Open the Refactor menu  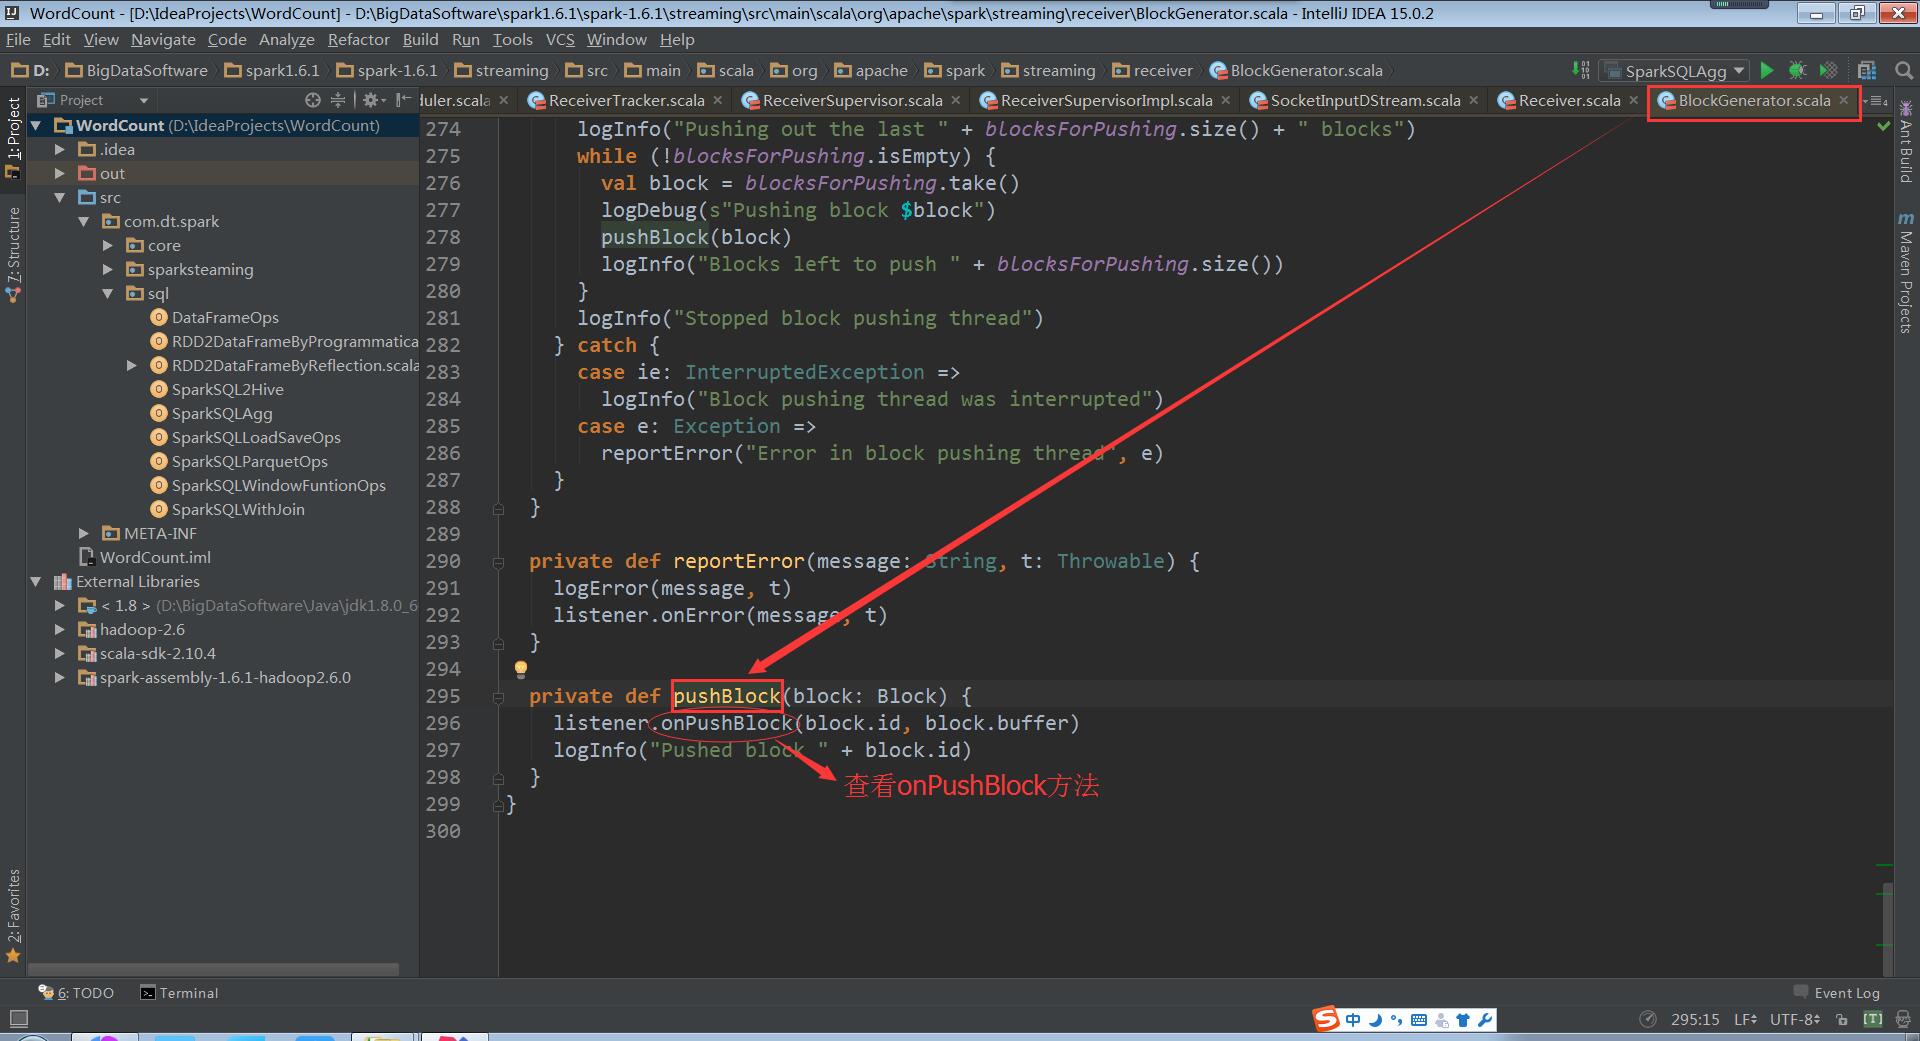358,39
